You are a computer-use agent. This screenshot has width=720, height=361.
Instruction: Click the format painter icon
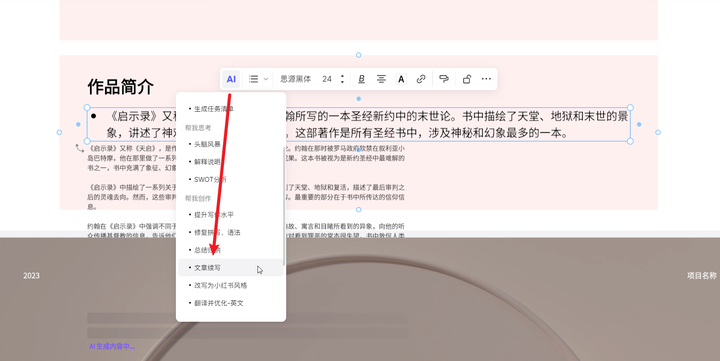tap(444, 79)
